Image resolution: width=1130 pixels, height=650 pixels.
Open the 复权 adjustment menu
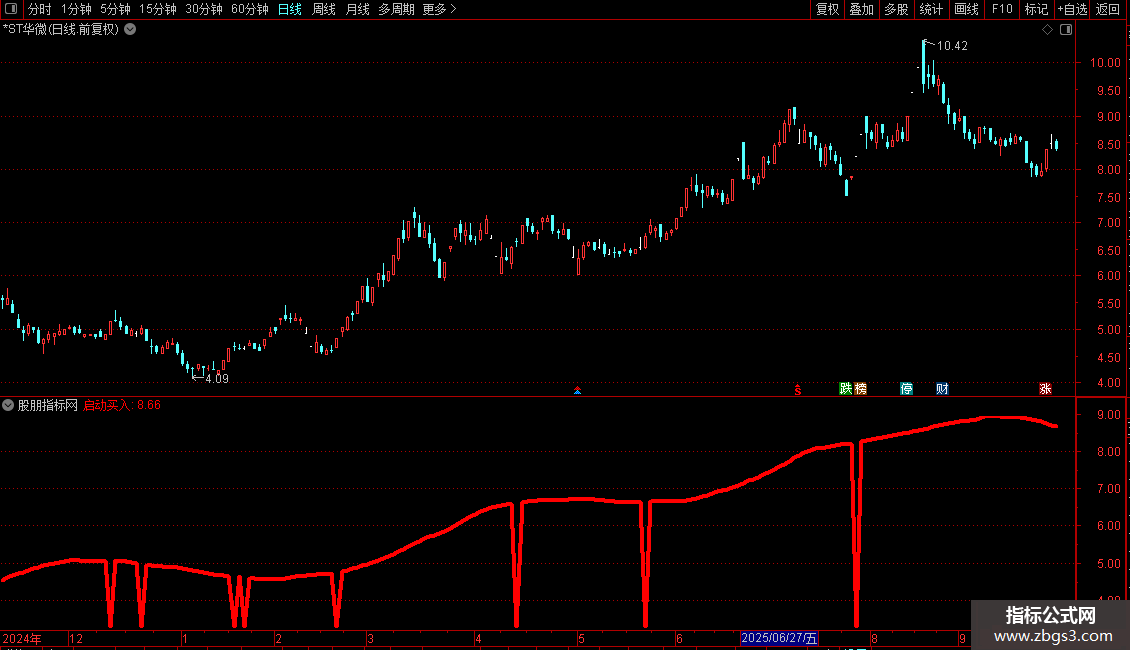pyautogui.click(x=827, y=9)
